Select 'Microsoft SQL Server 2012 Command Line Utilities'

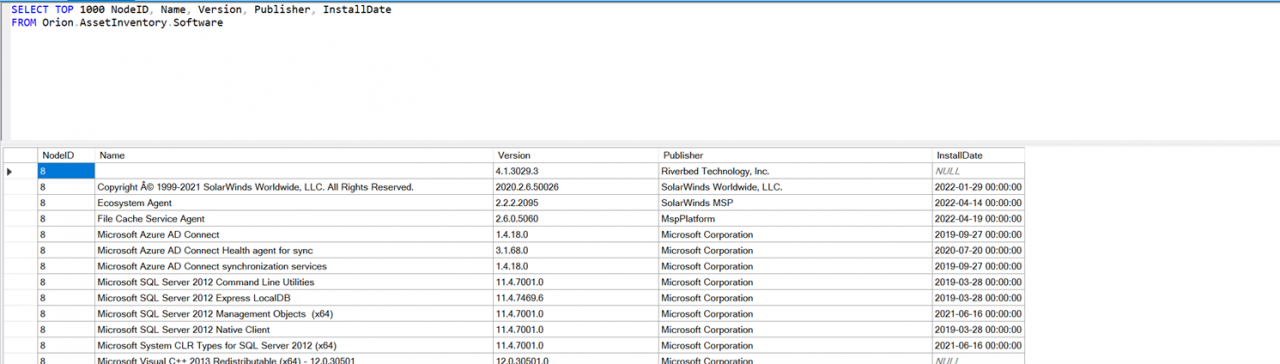(294, 283)
